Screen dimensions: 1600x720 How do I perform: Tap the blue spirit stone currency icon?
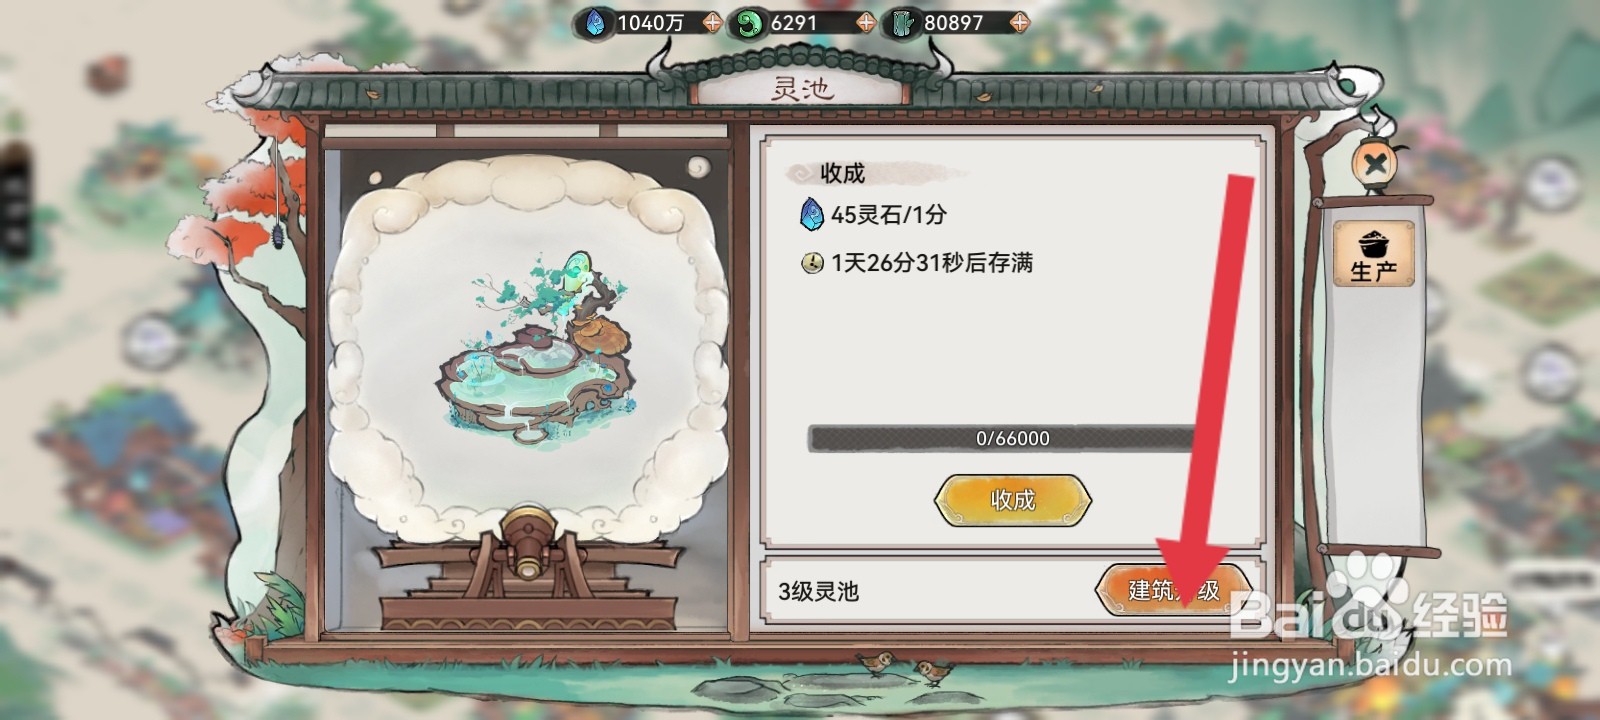pos(595,23)
